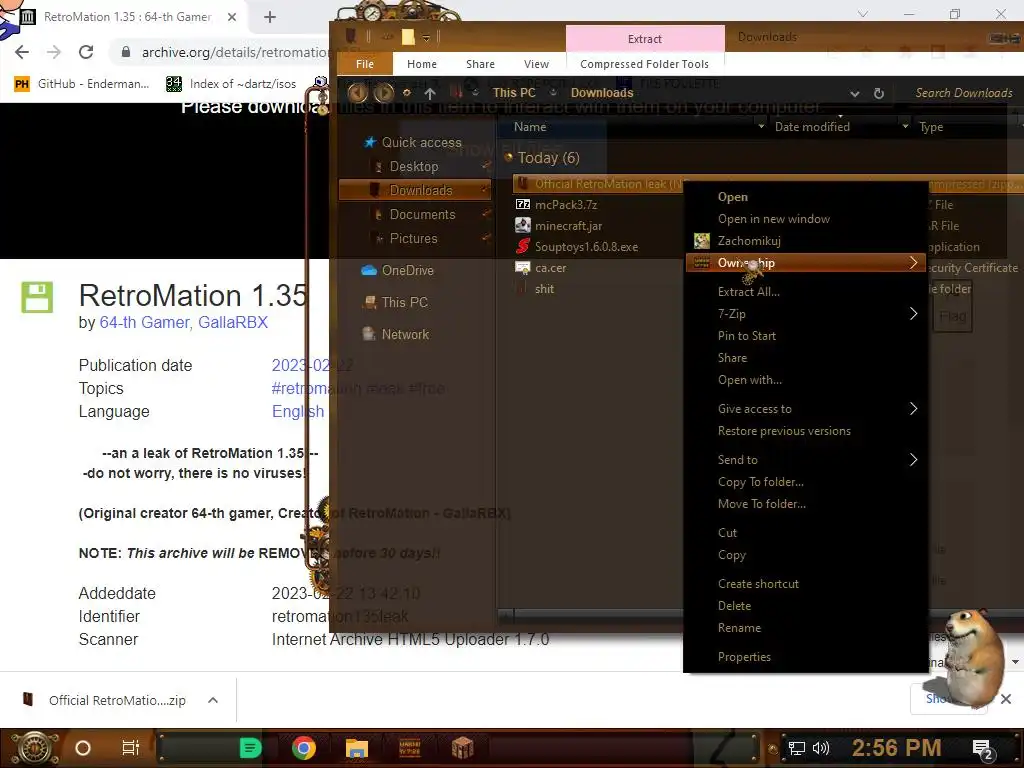Choose Rename in the context menu
Viewport: 1024px width, 768px height.
tap(739, 628)
